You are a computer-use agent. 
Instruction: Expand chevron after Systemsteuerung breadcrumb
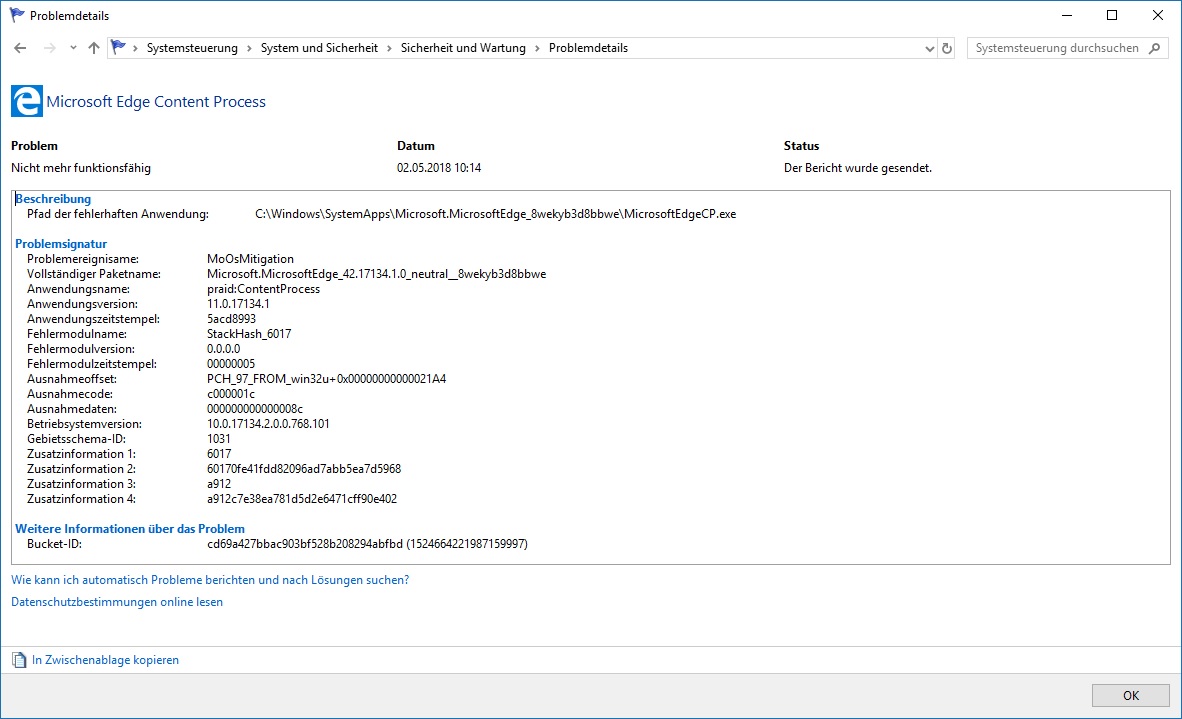point(250,48)
